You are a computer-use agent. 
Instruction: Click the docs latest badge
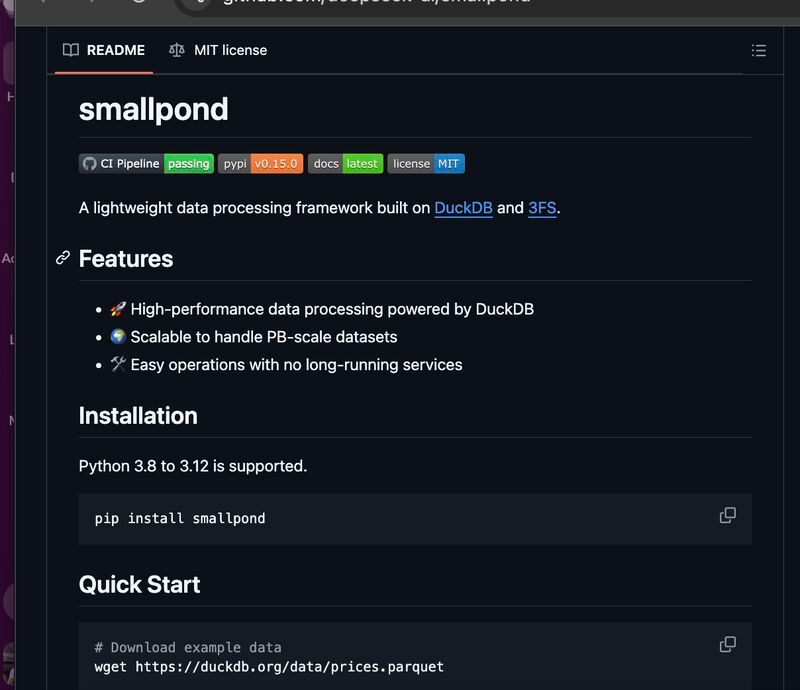pyautogui.click(x=345, y=163)
